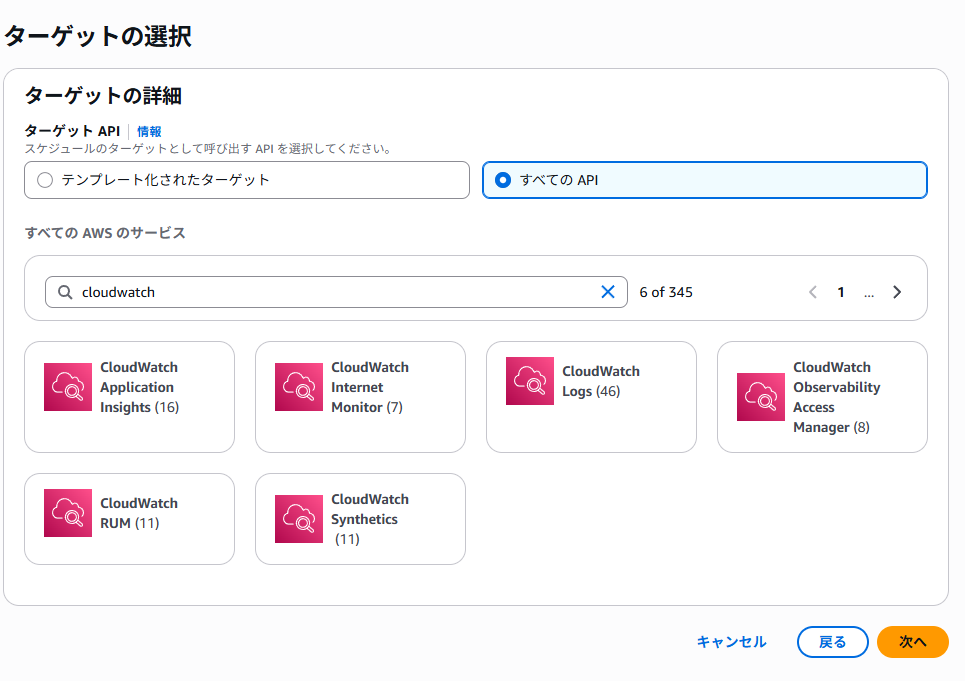Click the 次へ next button
Viewport: 965px width, 681px height.
click(913, 642)
